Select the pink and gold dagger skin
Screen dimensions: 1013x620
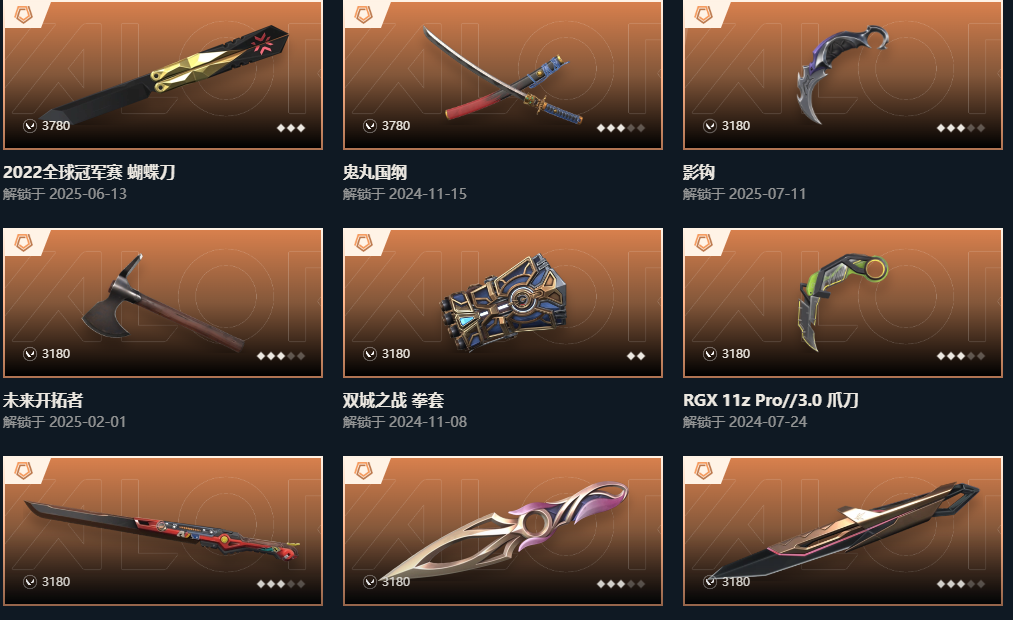[x=503, y=531]
